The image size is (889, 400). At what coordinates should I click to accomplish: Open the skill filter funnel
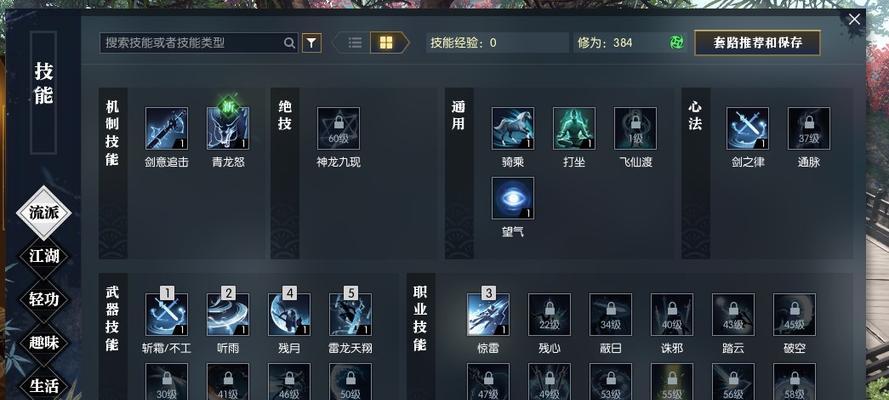tap(311, 42)
